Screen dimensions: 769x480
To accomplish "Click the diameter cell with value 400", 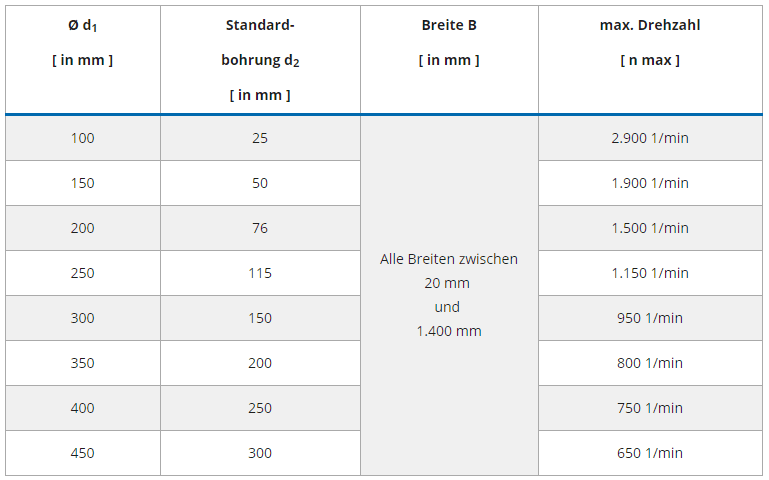I will [83, 408].
